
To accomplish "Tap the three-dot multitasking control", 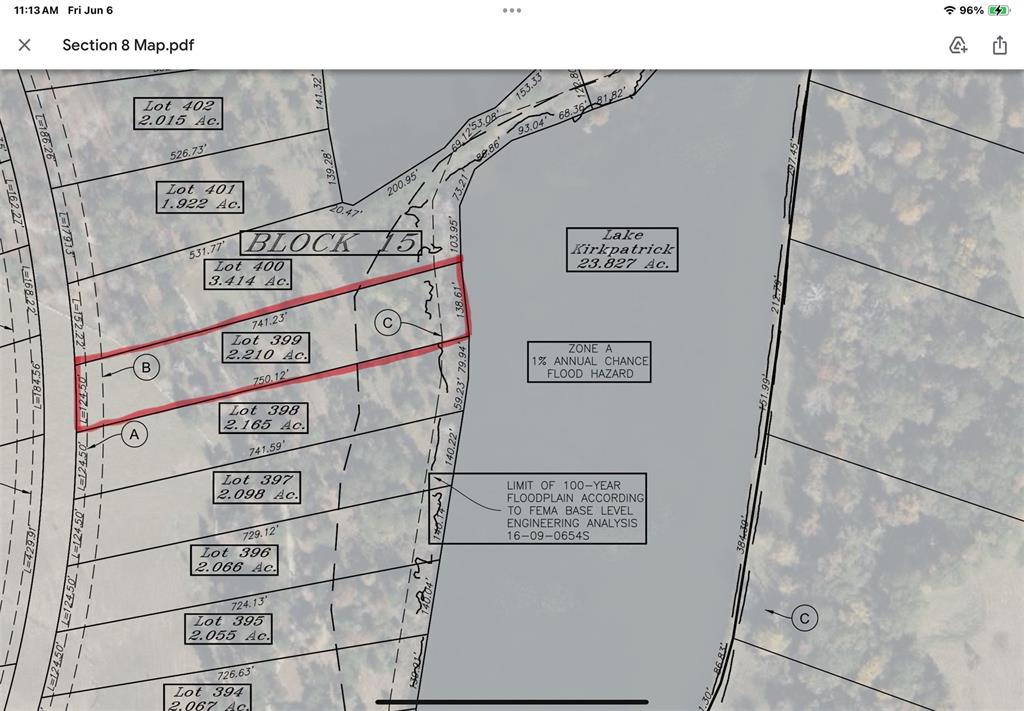I will [x=512, y=10].
